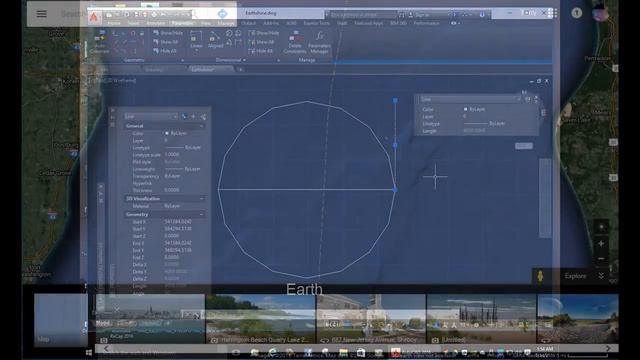The height and width of the screenshot is (360, 640).
Task: Click Color ByLayer swatch in Quick Properties
Action: pyautogui.click(x=465, y=109)
